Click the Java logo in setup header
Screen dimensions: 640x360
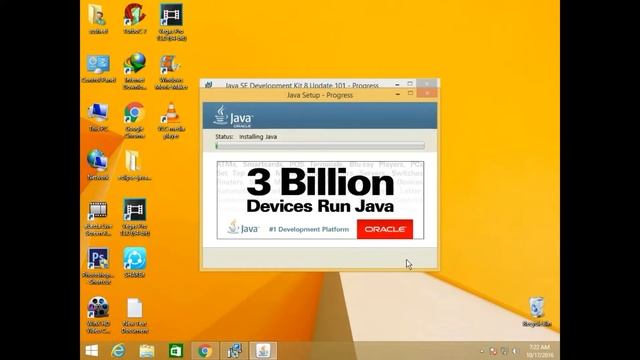(x=233, y=116)
